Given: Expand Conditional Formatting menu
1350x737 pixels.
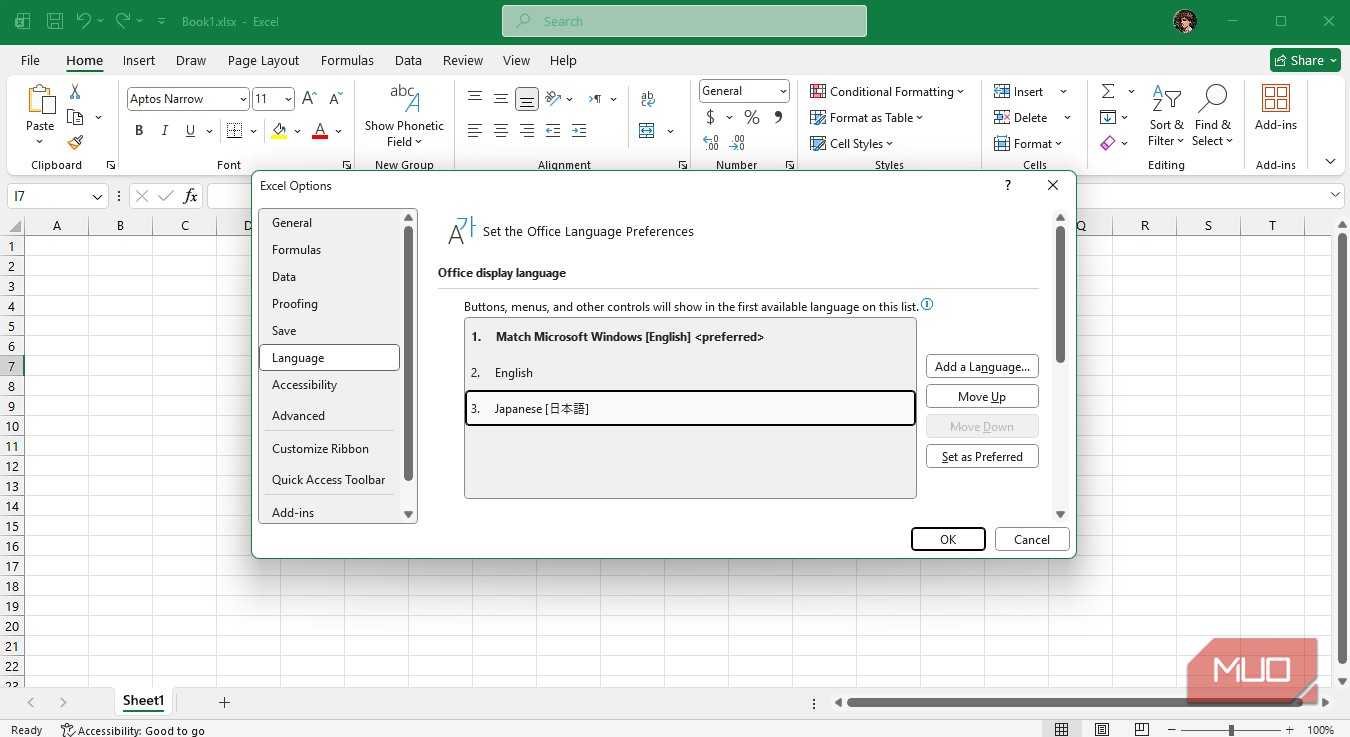Looking at the screenshot, I should (887, 91).
